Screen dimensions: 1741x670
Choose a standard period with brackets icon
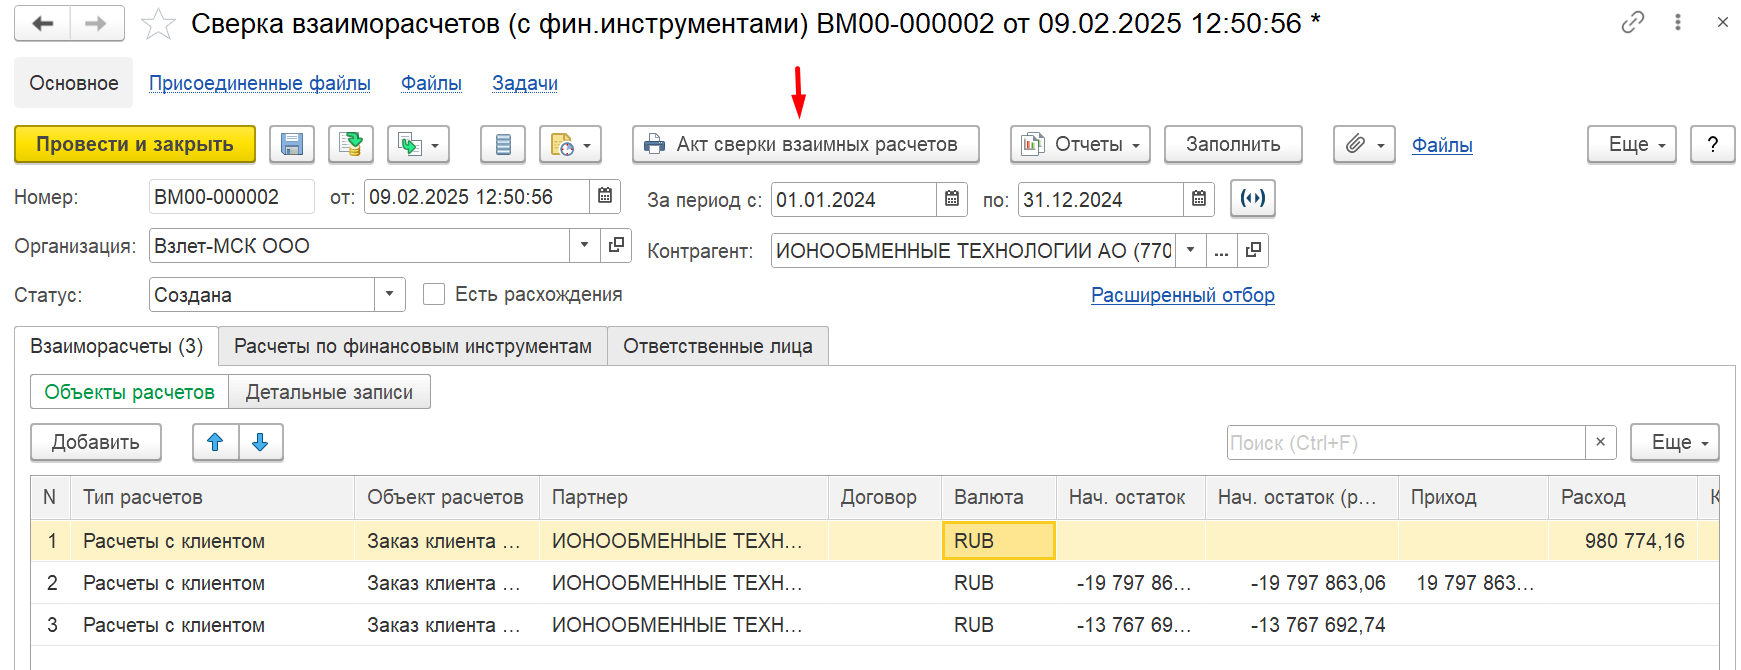point(1253,198)
